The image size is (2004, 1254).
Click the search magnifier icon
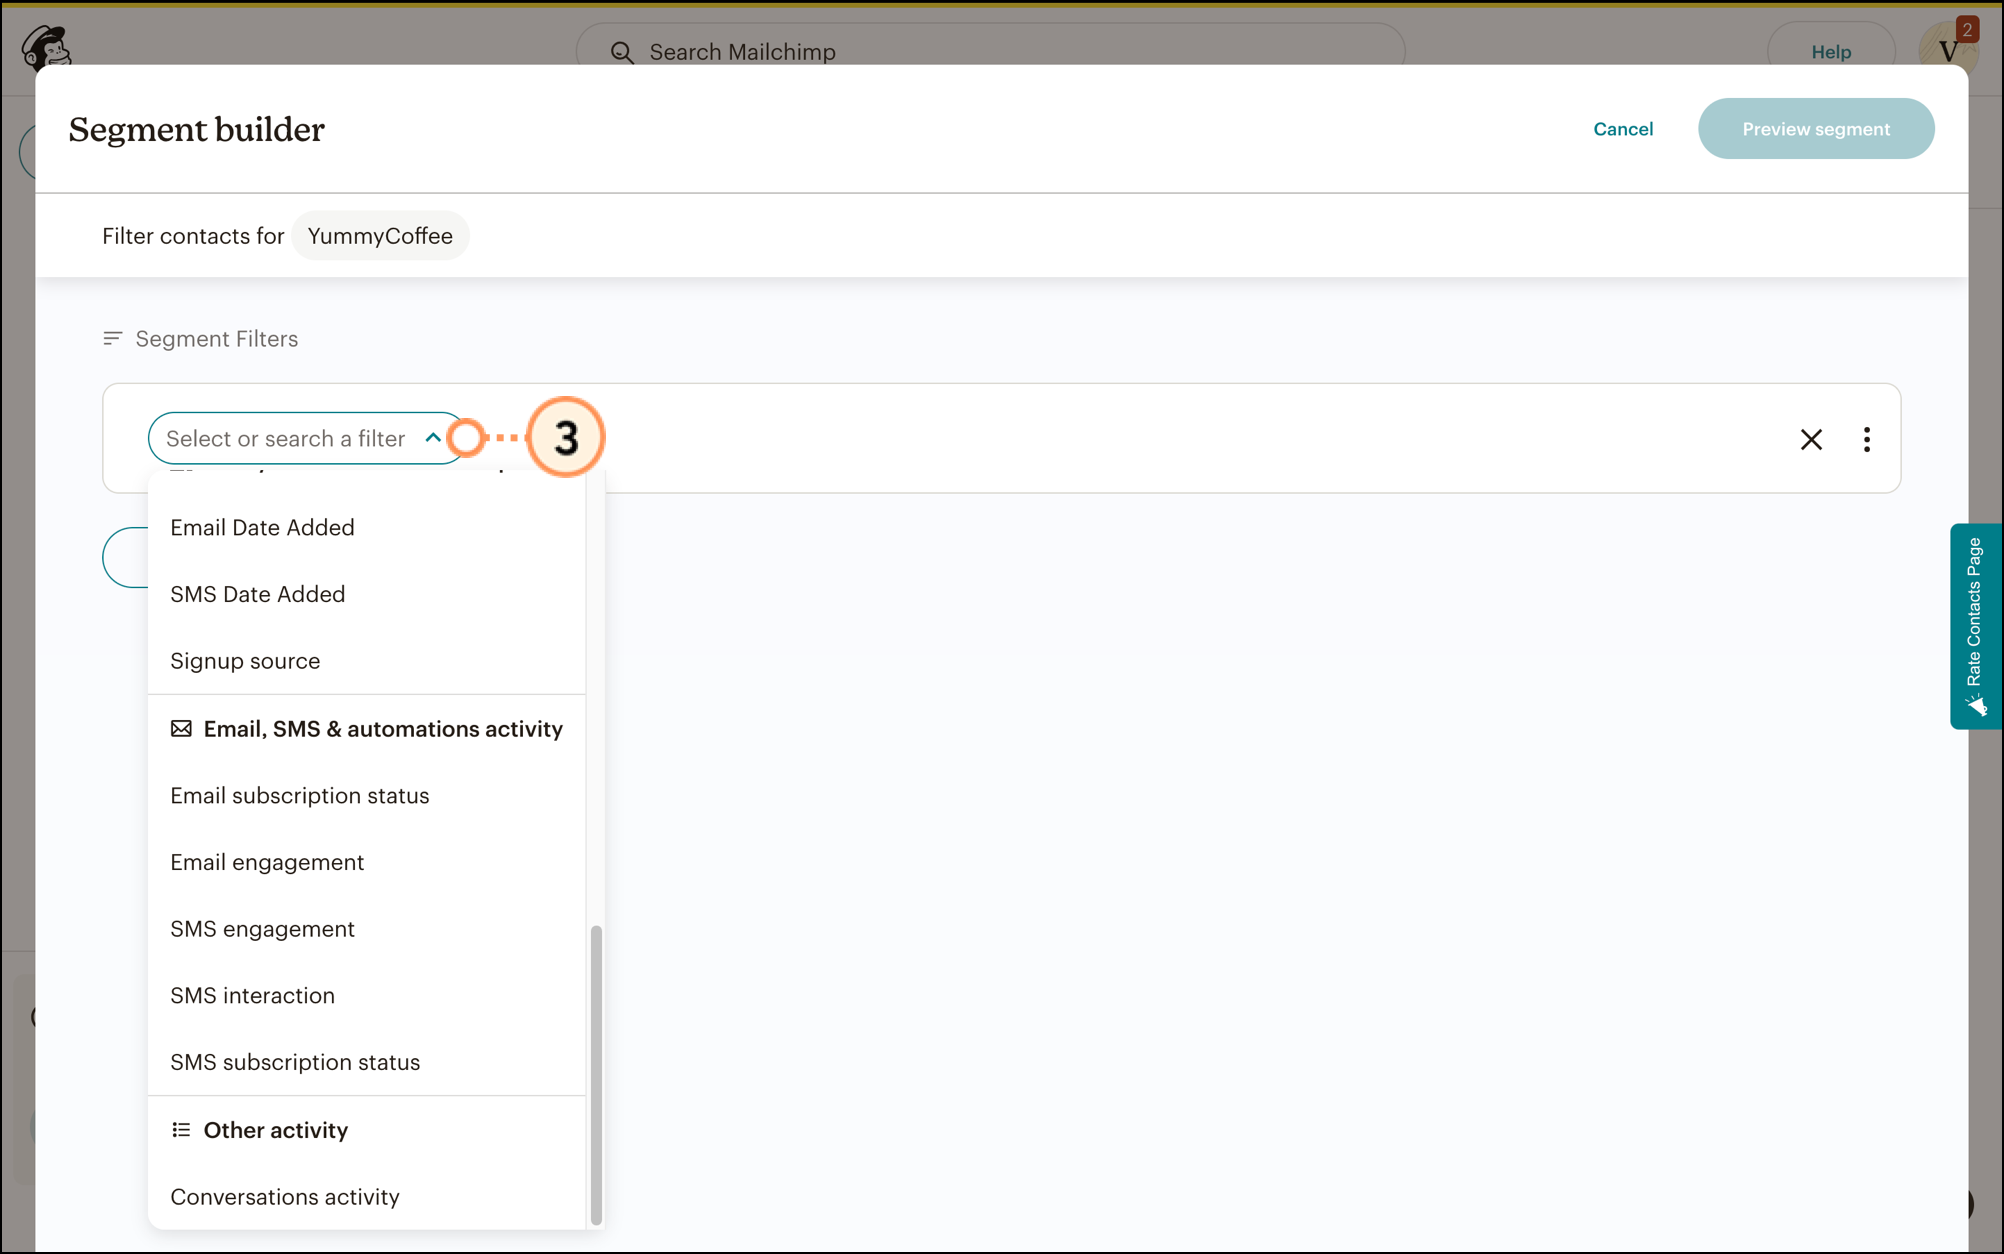[622, 52]
